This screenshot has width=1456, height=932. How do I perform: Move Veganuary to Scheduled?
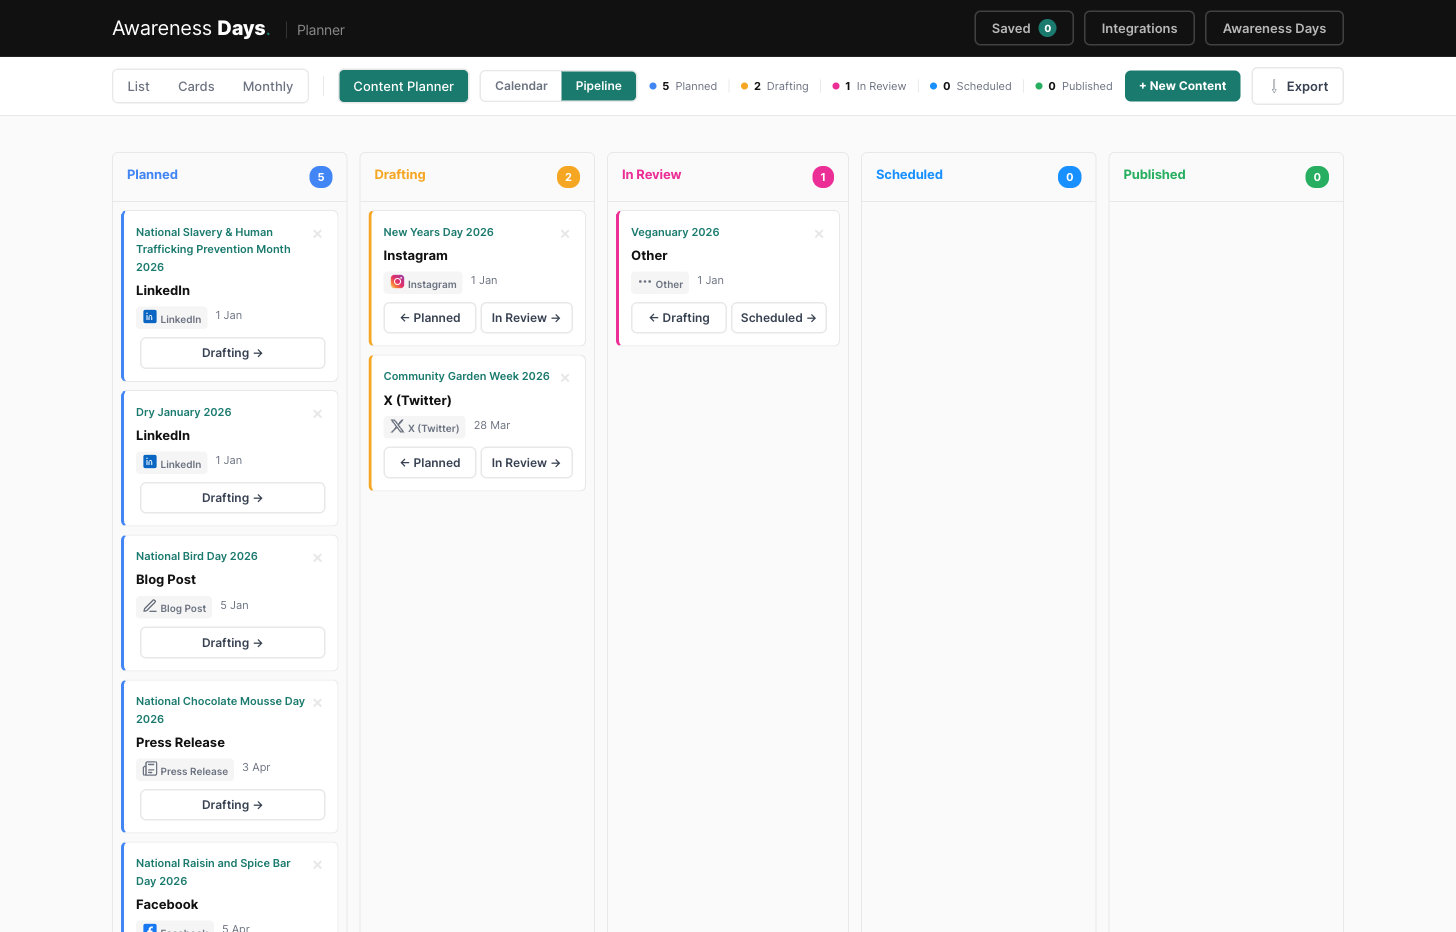pyautogui.click(x=779, y=318)
